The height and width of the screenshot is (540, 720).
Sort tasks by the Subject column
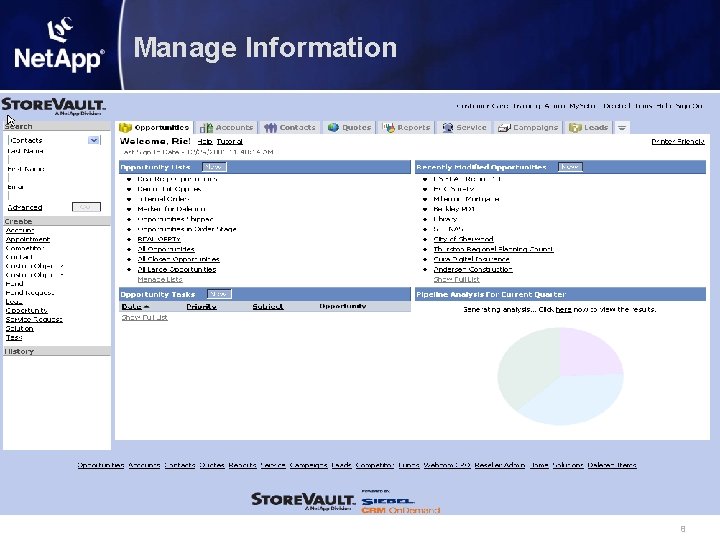click(268, 306)
